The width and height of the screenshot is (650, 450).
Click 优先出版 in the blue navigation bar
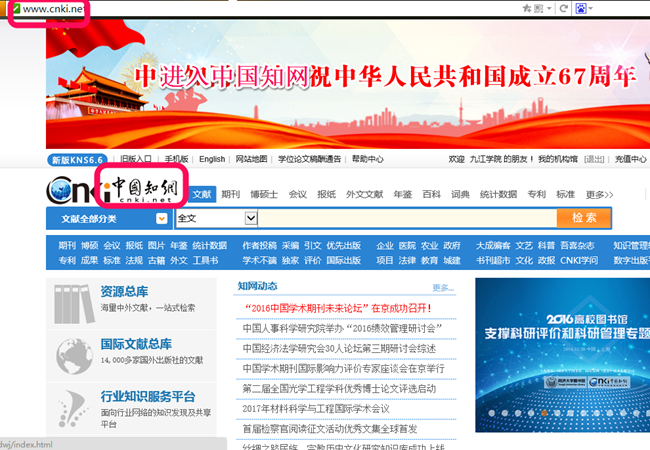coord(344,246)
